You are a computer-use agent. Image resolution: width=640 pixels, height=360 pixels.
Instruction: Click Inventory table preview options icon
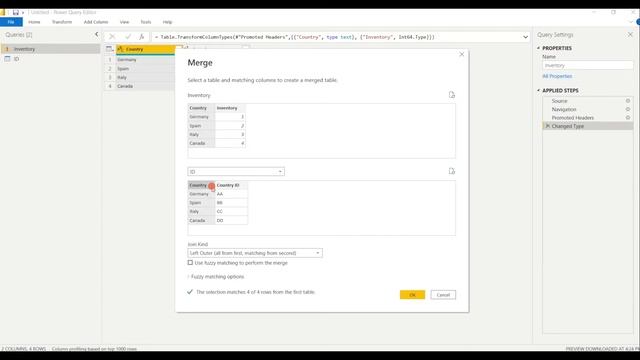coord(451,95)
